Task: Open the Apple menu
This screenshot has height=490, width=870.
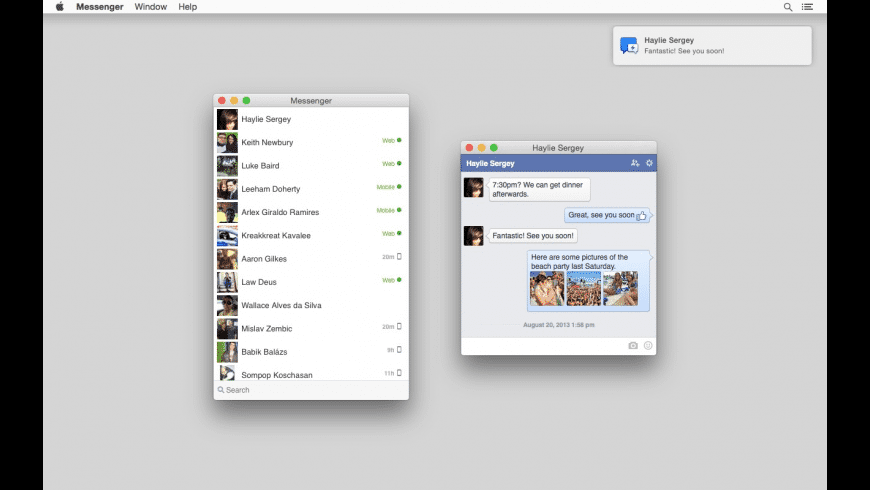Action: [x=59, y=7]
